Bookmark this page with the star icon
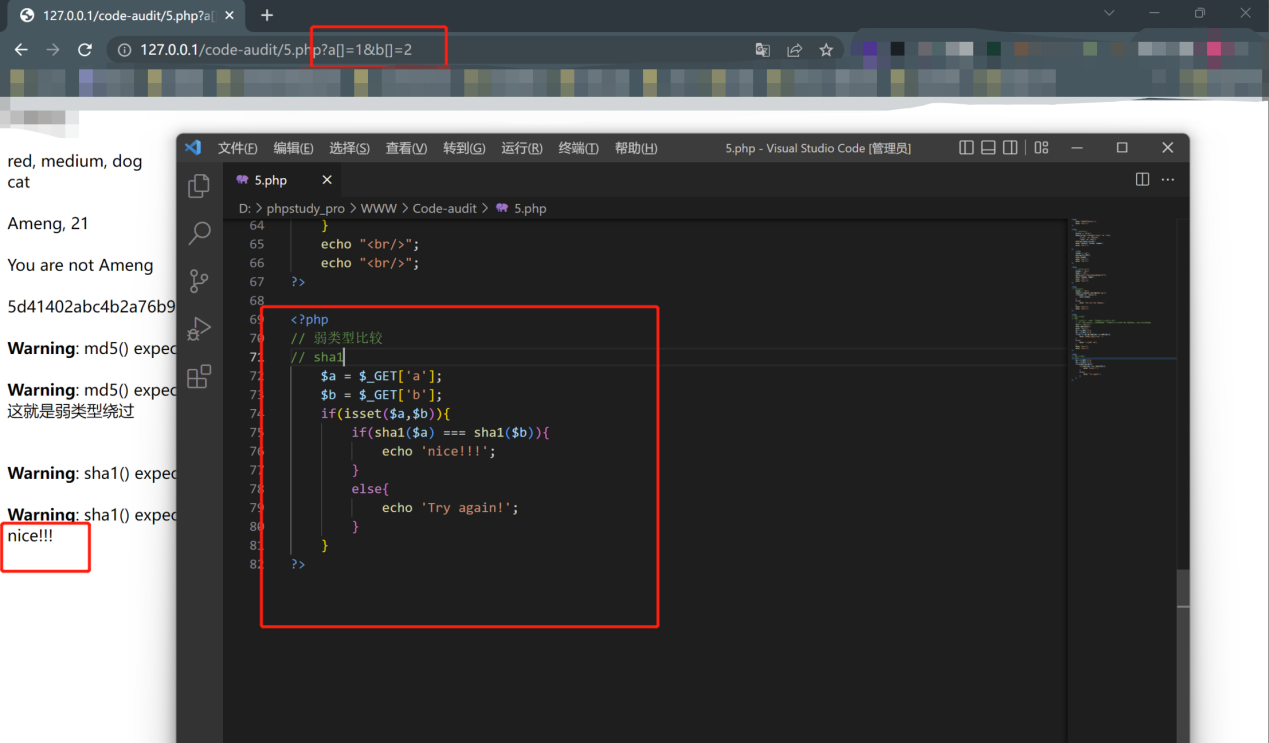 pyautogui.click(x=826, y=50)
